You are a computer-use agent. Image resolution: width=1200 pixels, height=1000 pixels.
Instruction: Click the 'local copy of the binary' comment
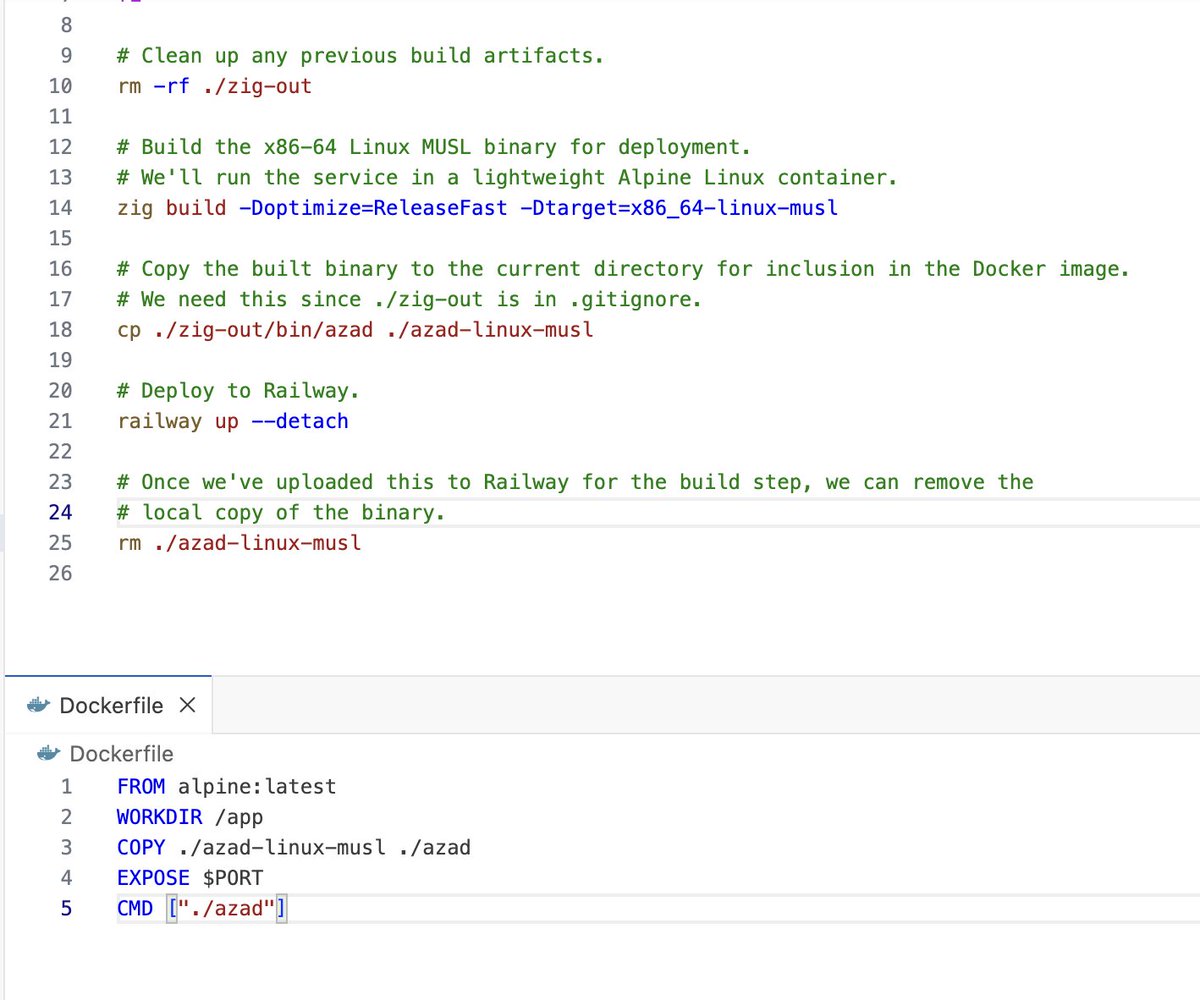(281, 513)
